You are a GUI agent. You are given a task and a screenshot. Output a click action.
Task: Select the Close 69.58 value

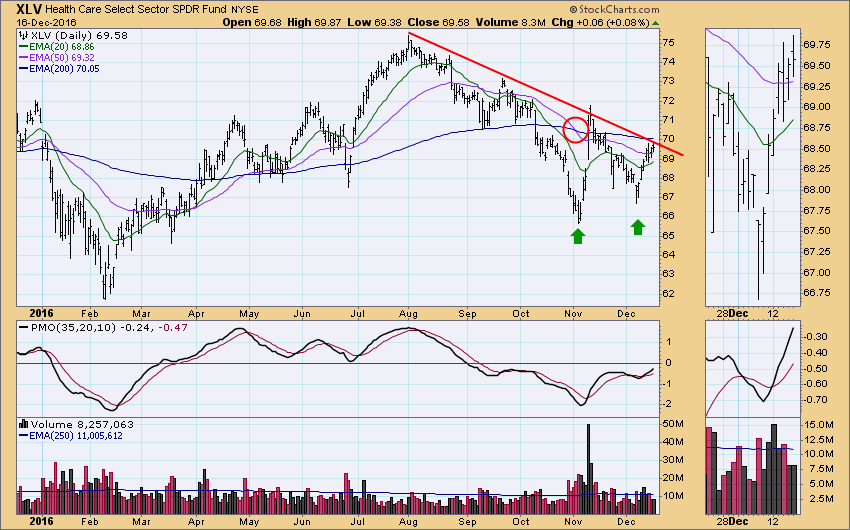pyautogui.click(x=439, y=23)
